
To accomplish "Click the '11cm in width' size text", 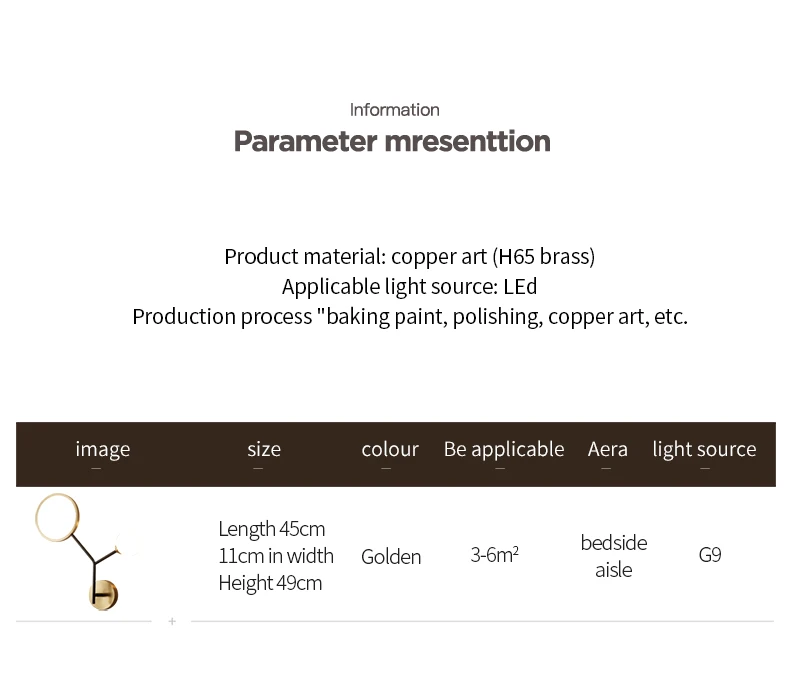I will click(x=276, y=556).
